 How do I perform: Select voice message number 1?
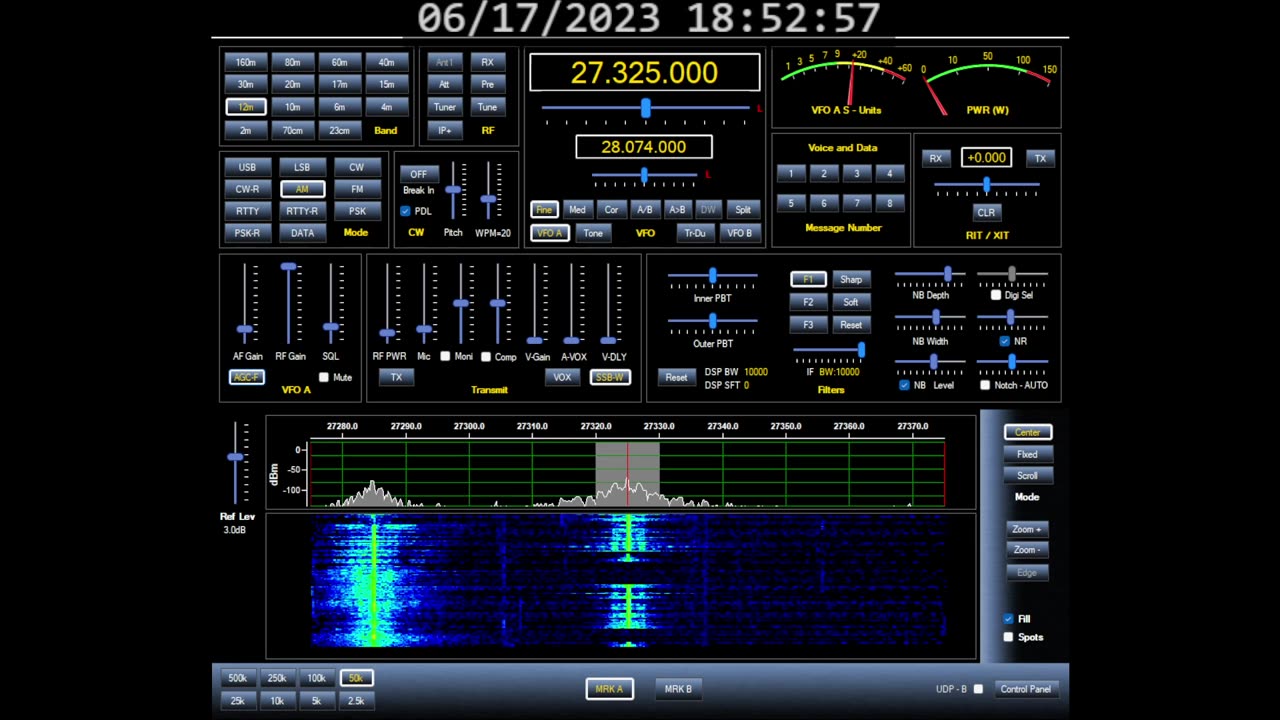click(x=790, y=173)
